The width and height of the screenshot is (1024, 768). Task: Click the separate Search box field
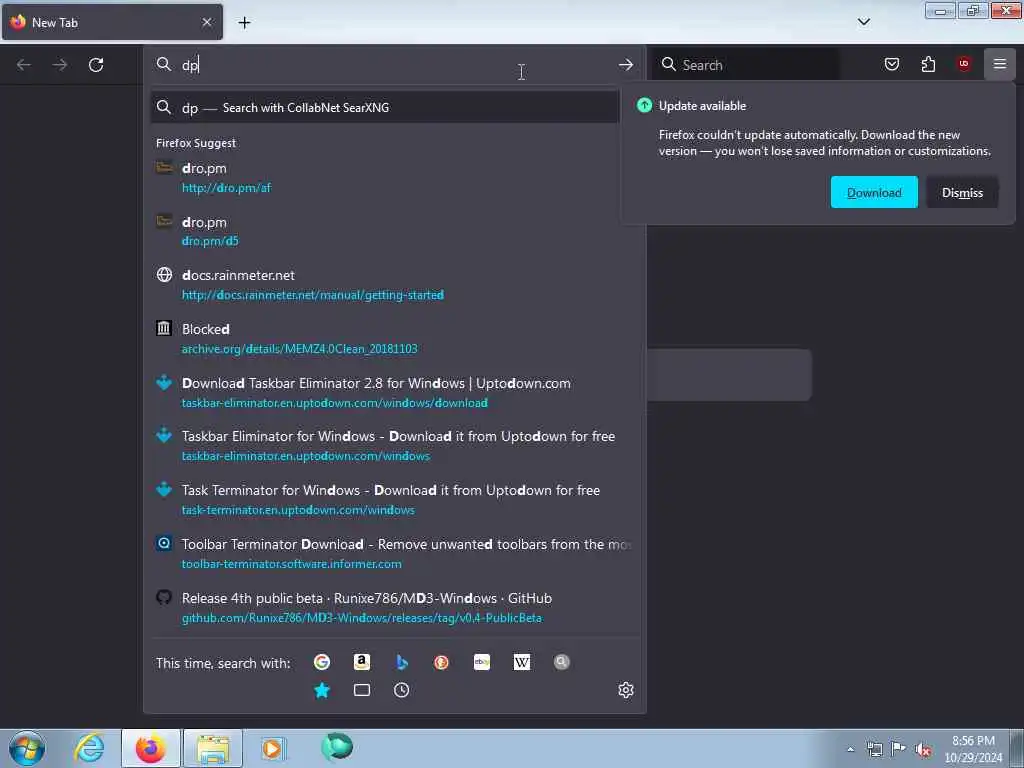pyautogui.click(x=745, y=65)
